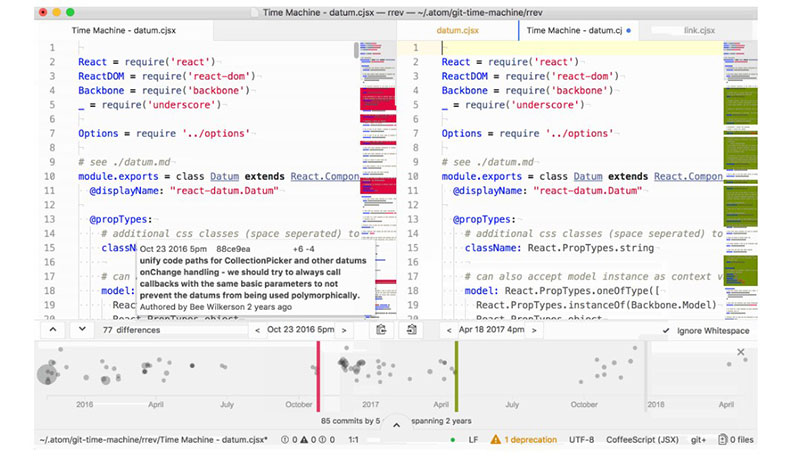Click the green status dot indicator
800x462 pixels.
tap(453, 440)
